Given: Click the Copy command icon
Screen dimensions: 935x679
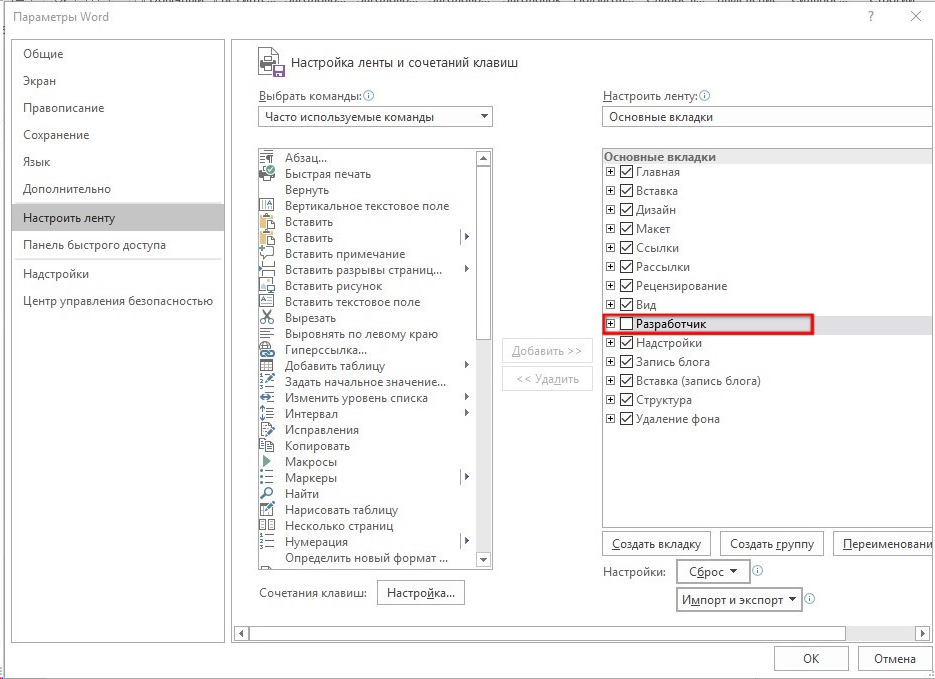Looking at the screenshot, I should [x=267, y=446].
